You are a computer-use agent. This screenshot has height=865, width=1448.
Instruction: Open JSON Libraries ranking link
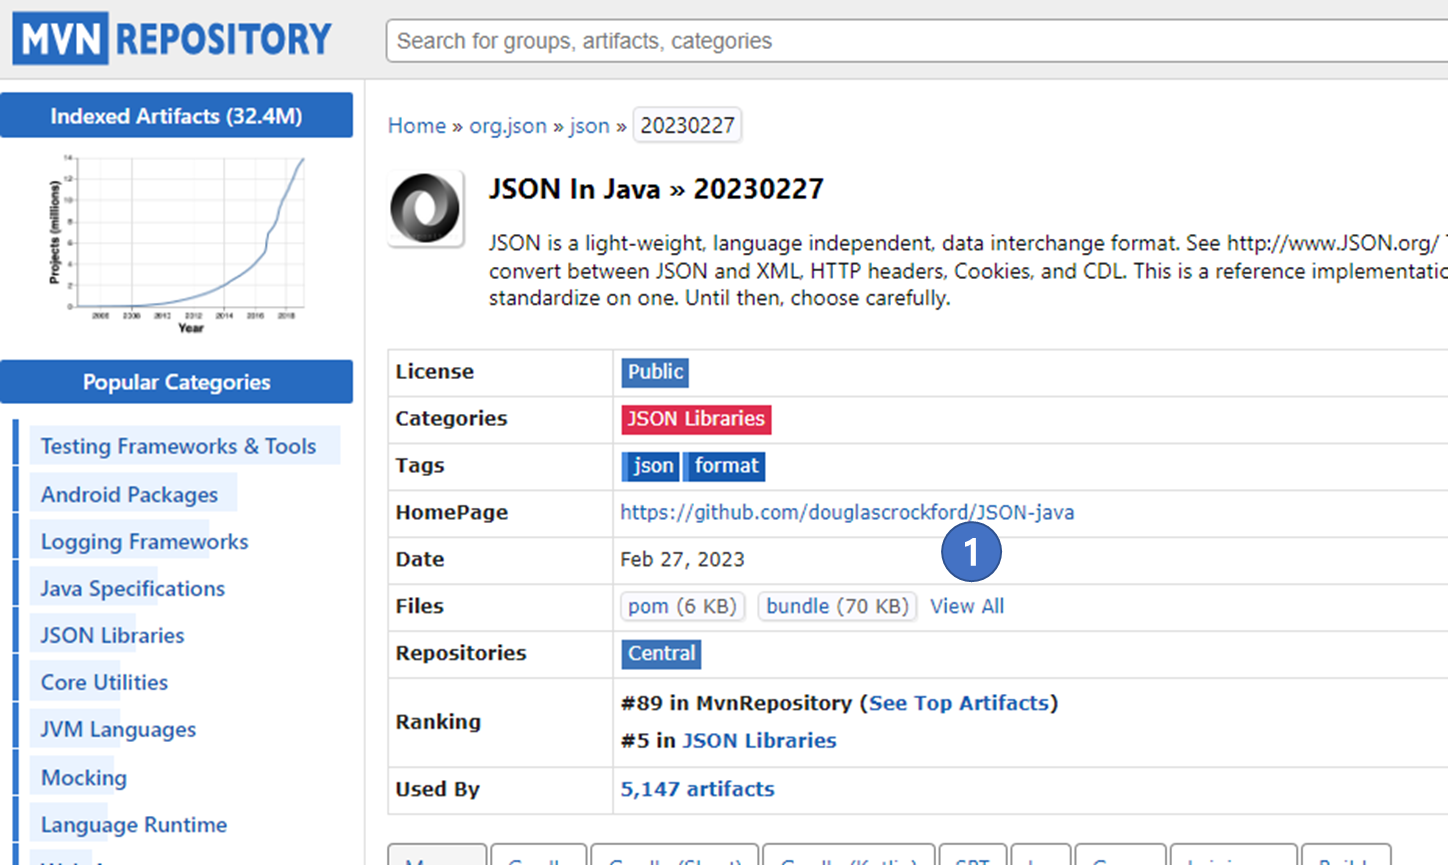pyautogui.click(x=759, y=741)
